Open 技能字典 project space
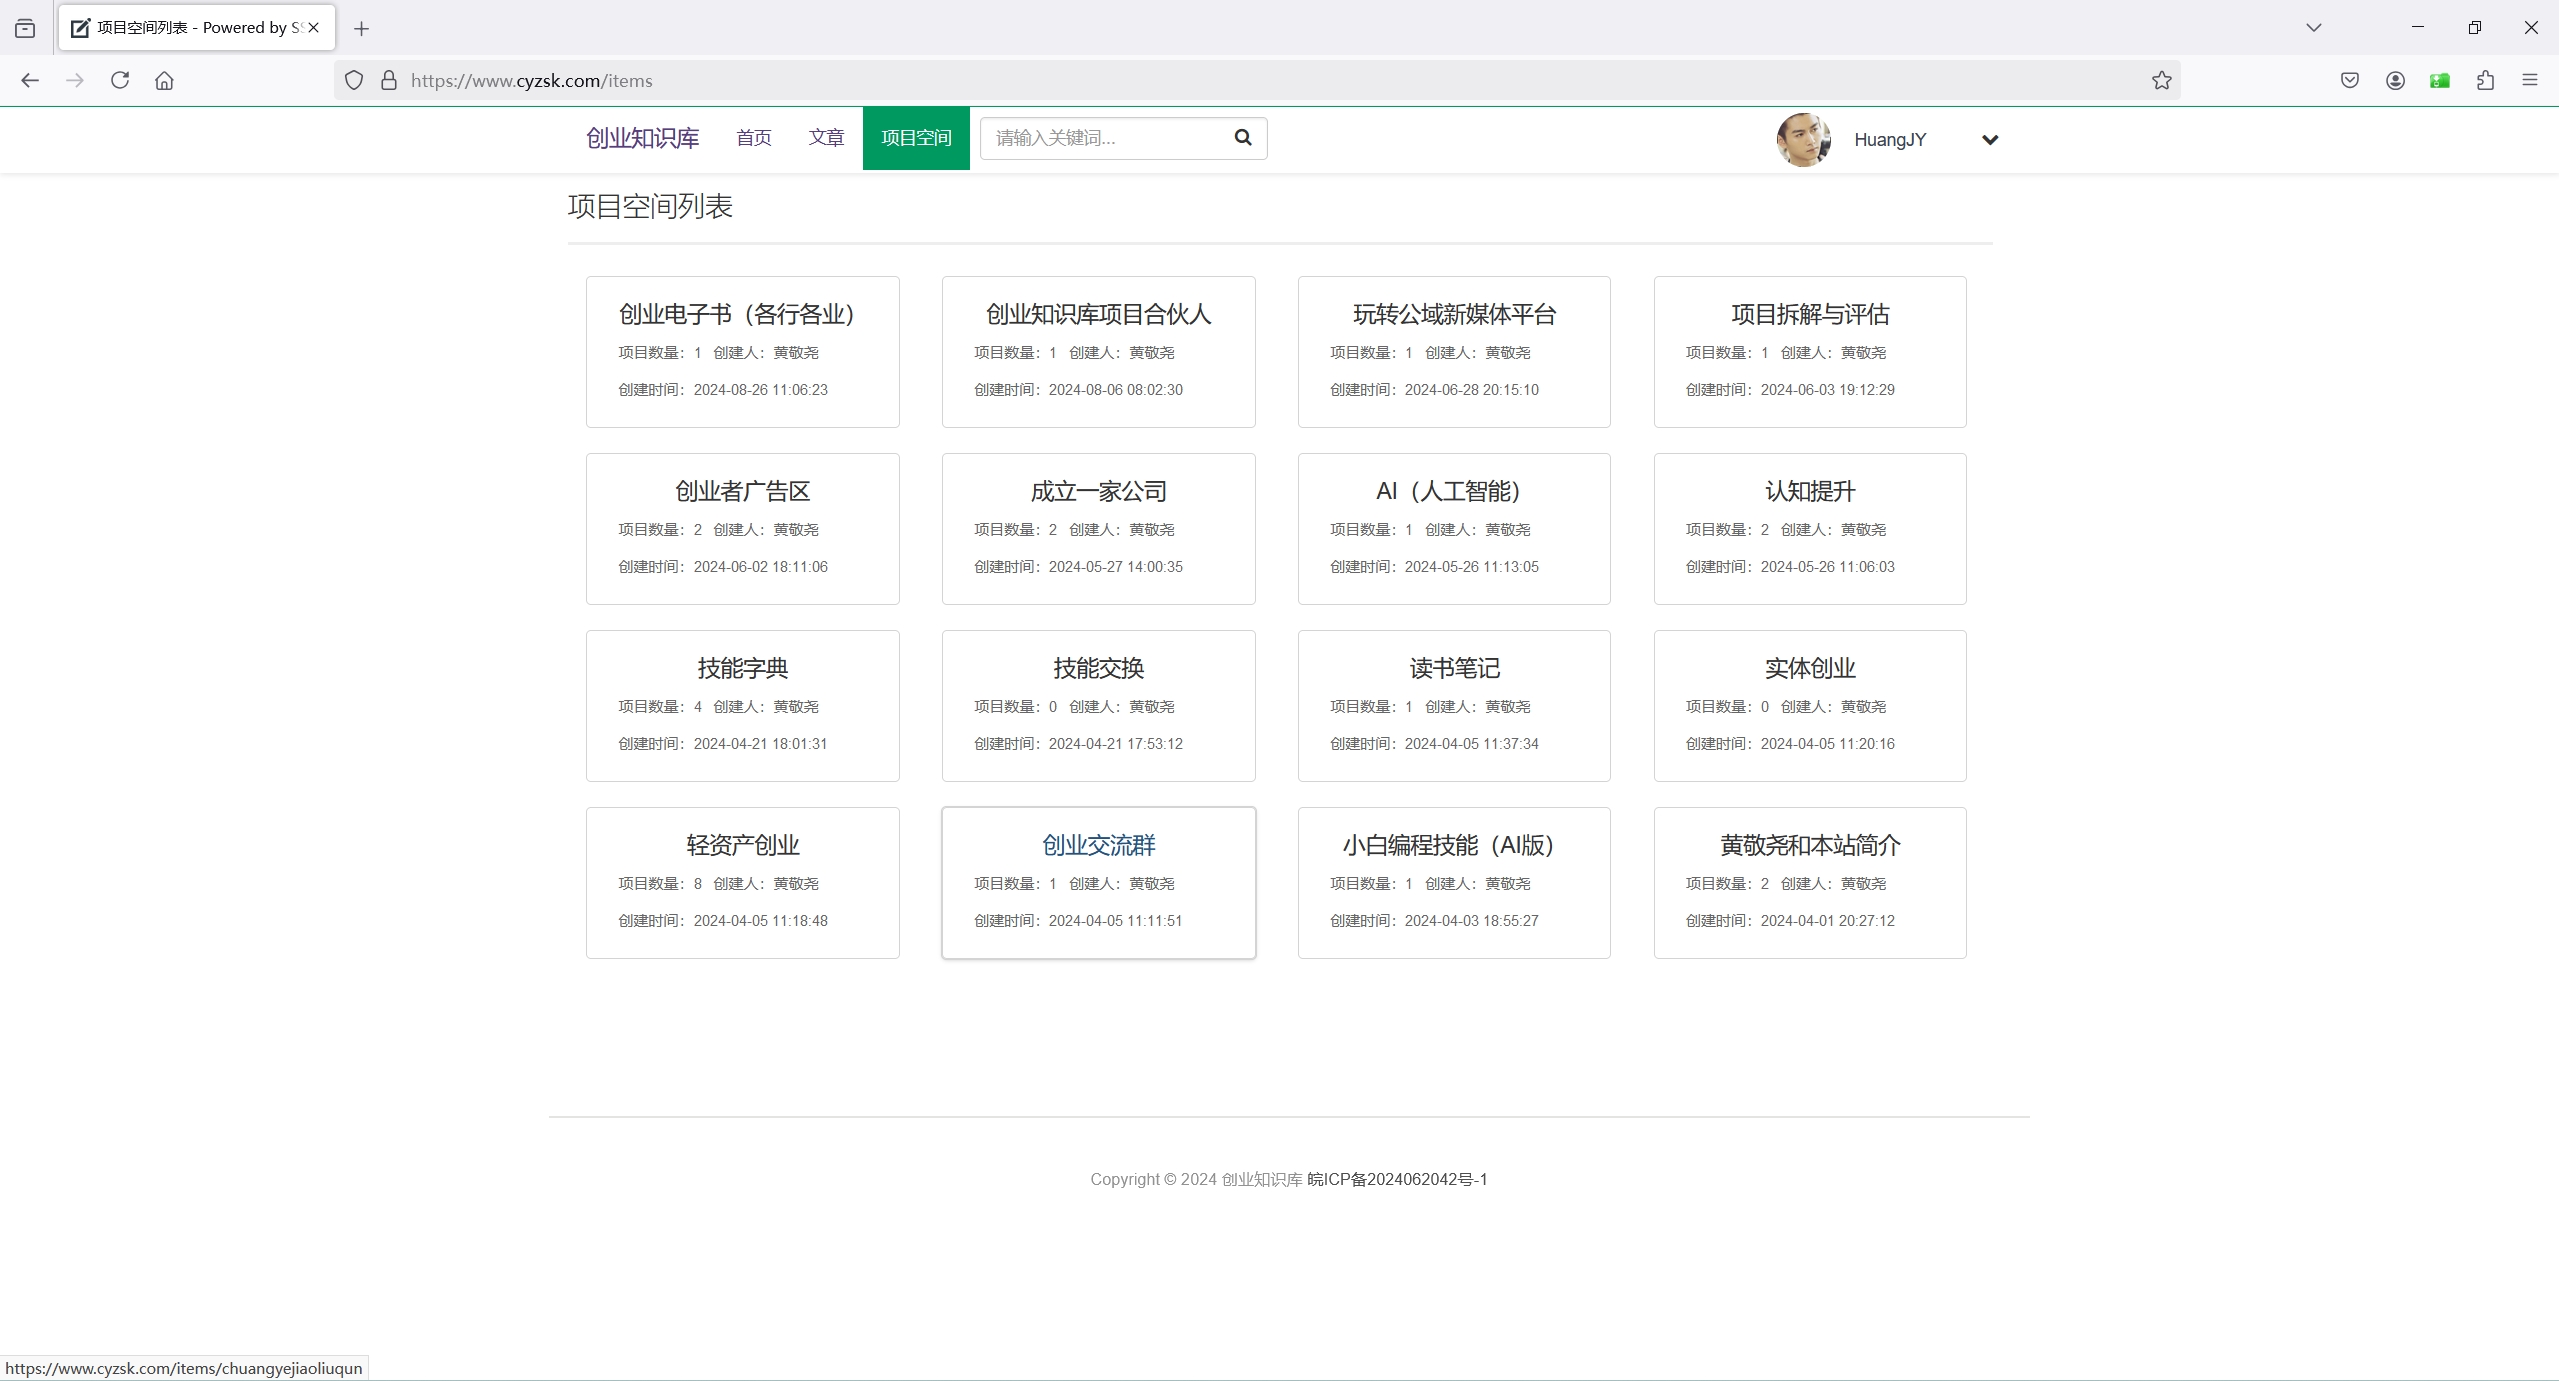 (742, 668)
